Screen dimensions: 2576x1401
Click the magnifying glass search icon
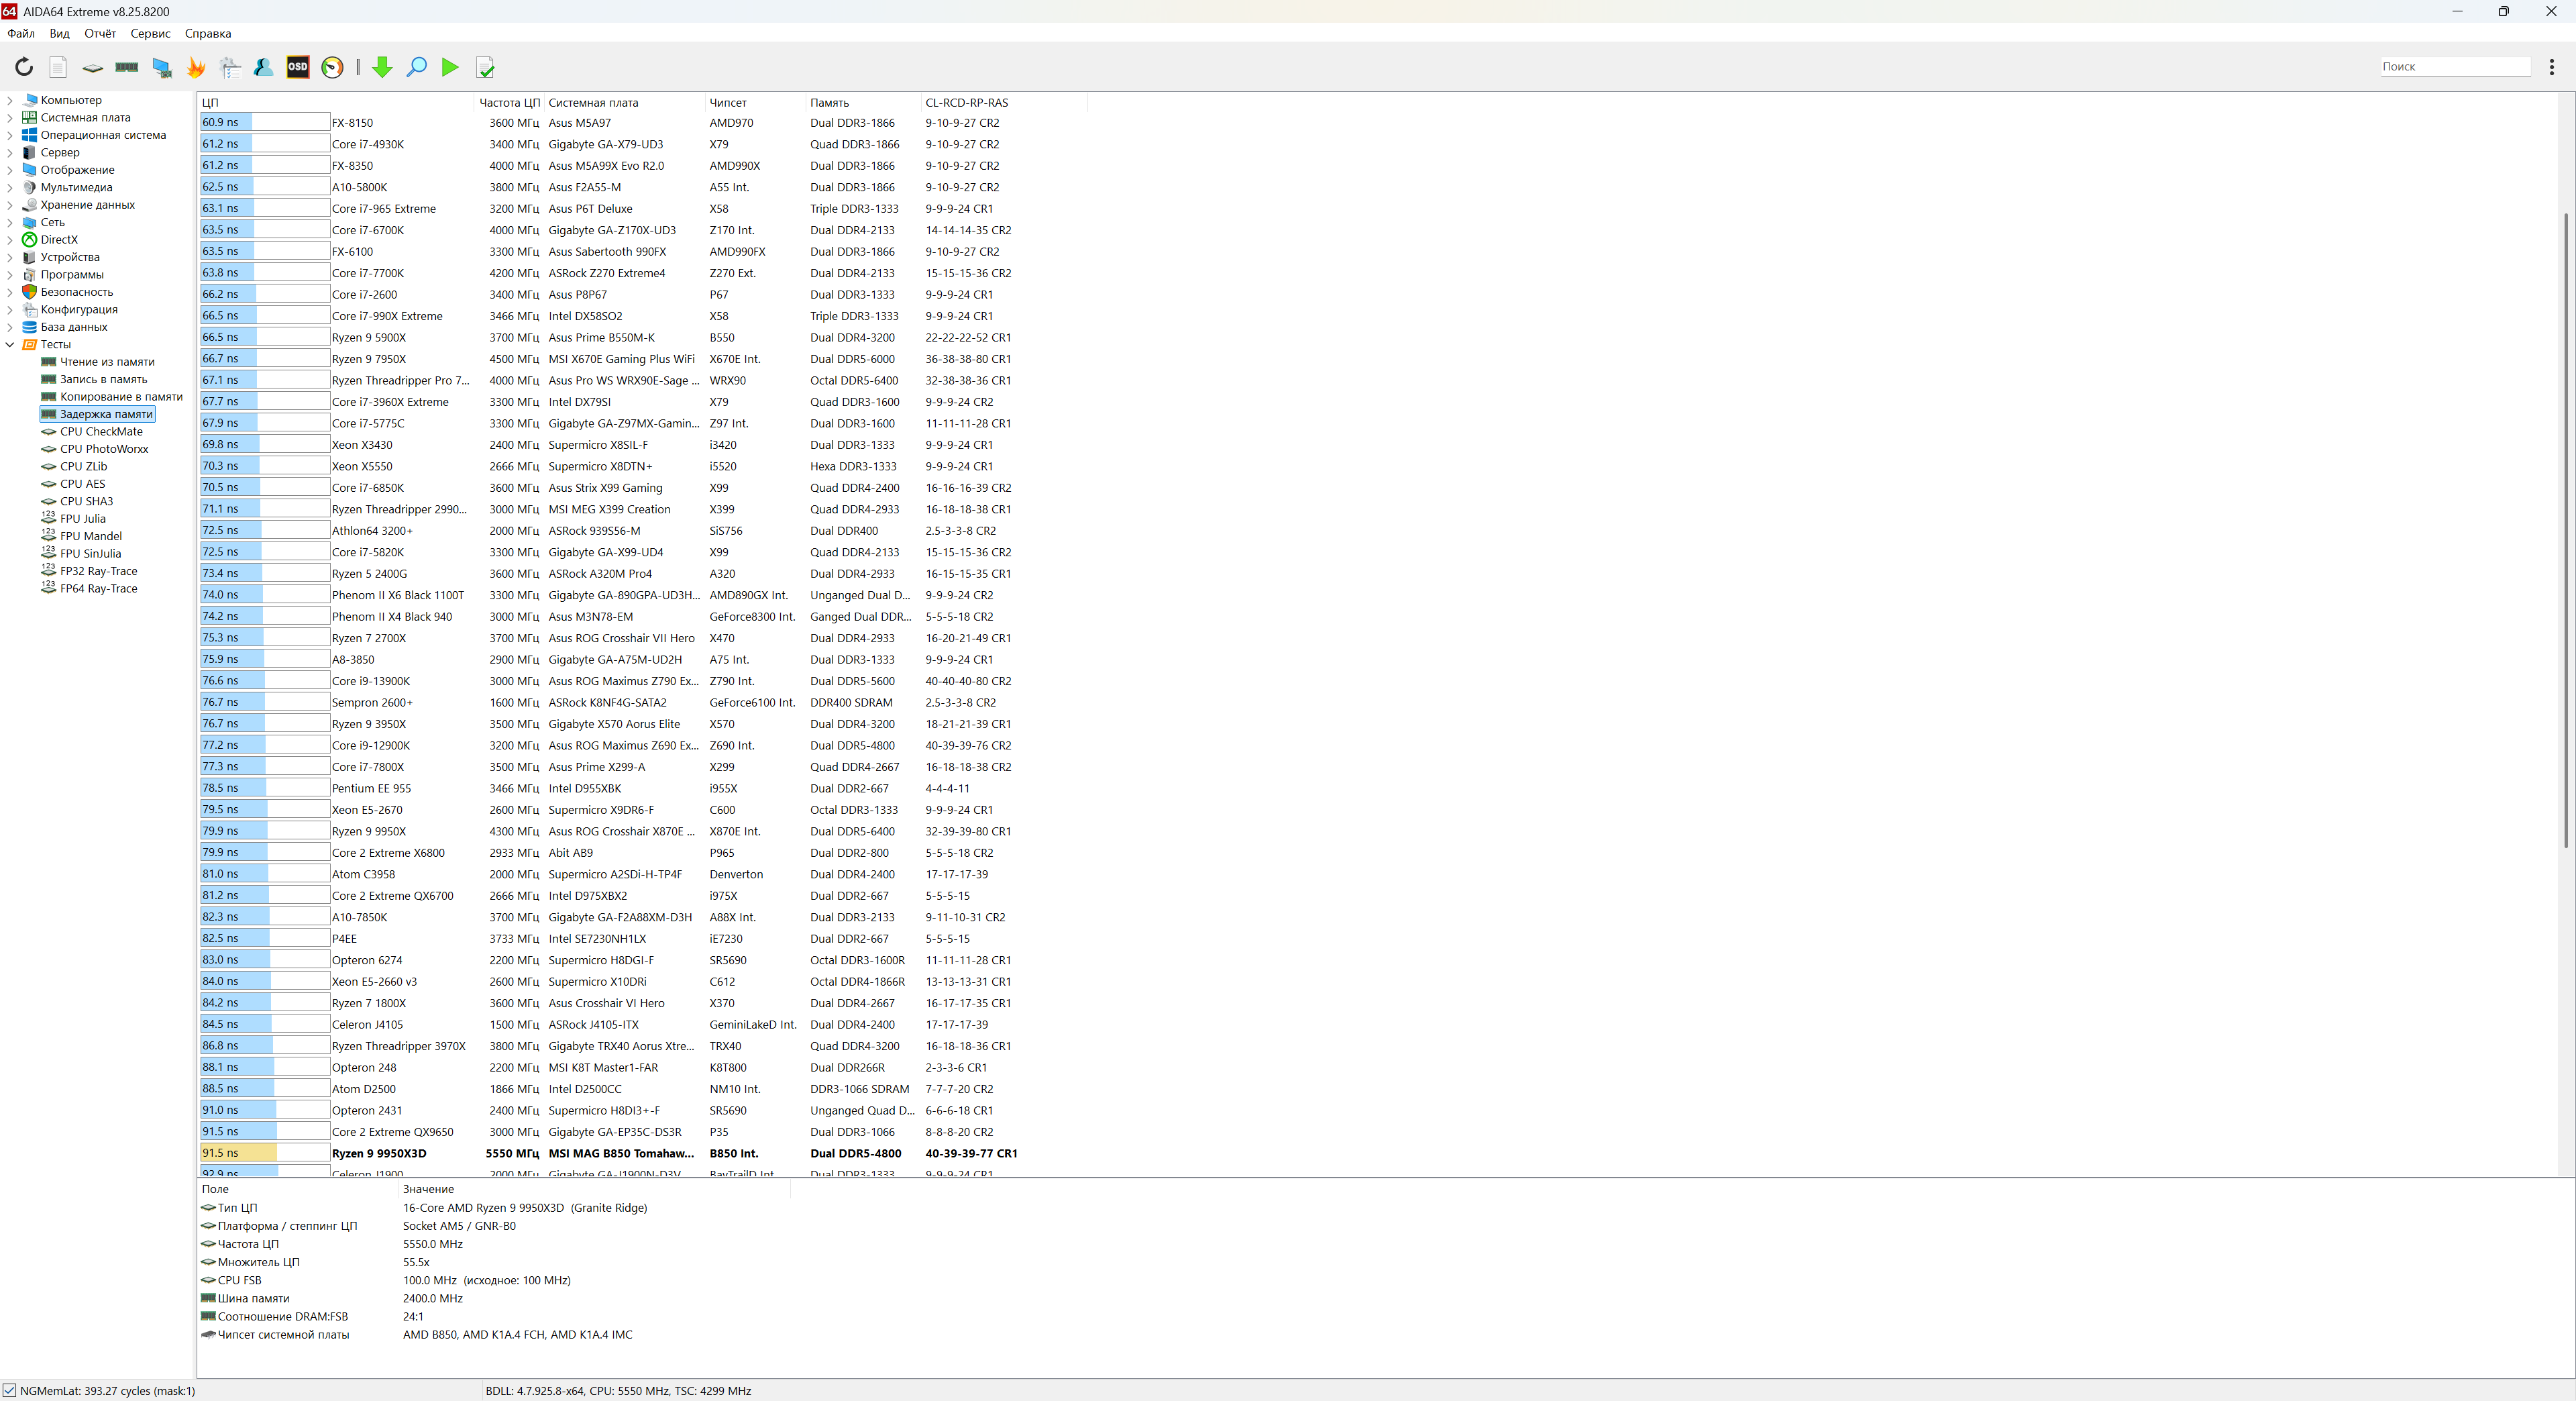coord(417,67)
